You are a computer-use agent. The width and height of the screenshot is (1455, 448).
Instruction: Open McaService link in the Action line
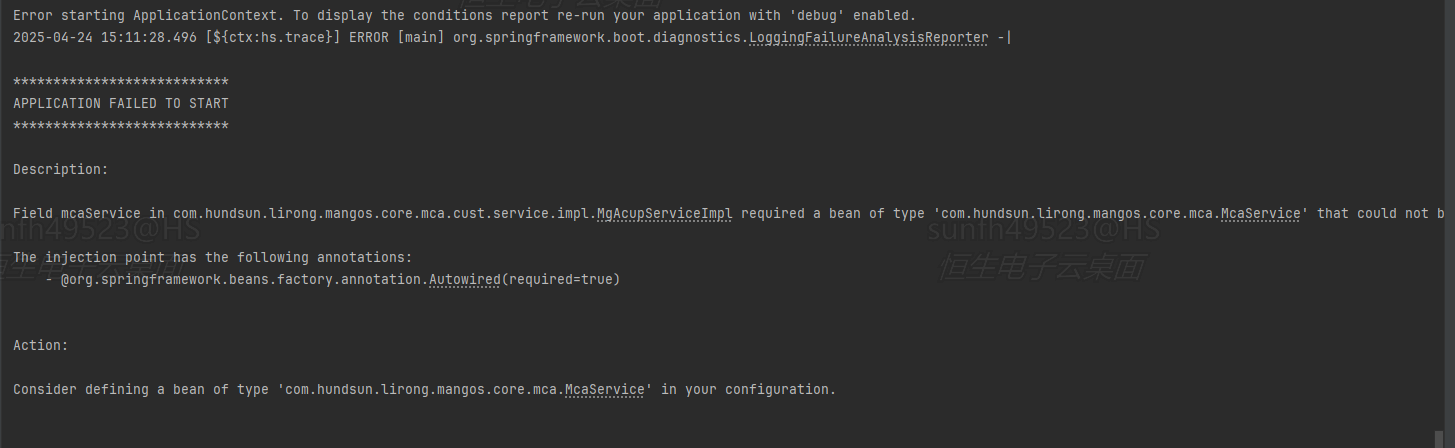click(604, 389)
